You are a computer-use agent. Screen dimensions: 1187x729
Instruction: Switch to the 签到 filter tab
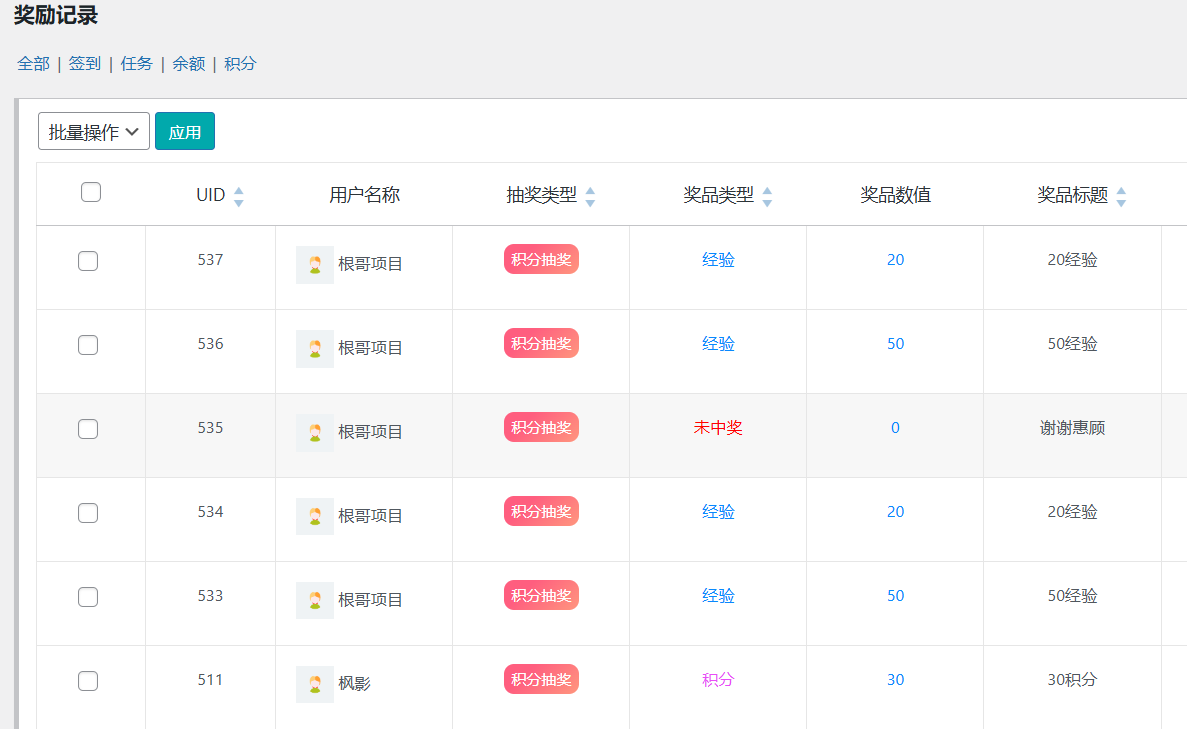tap(85, 64)
